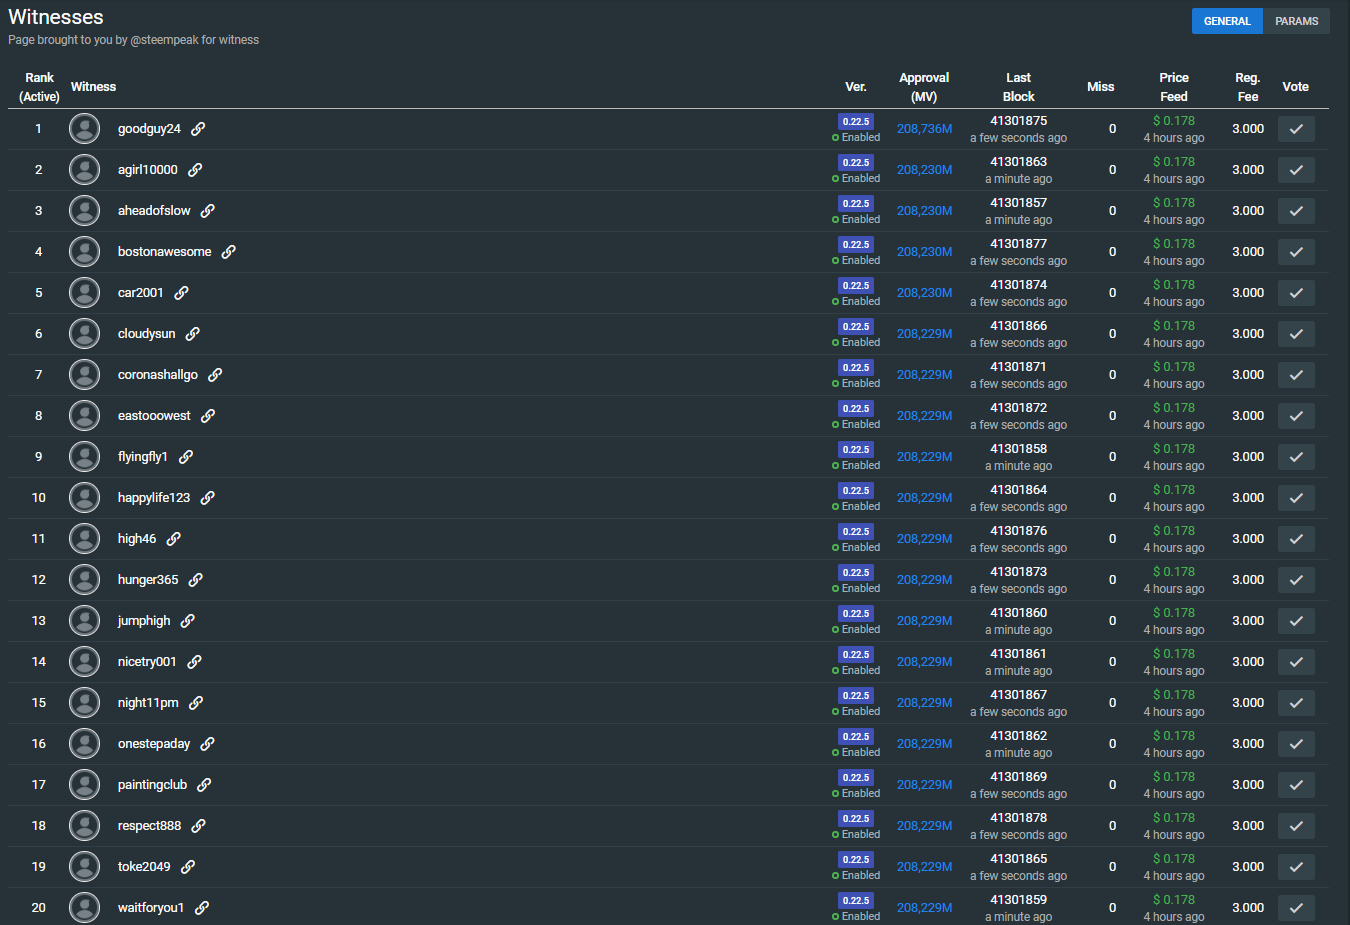Open the paintingclub witness profile name
The width and height of the screenshot is (1350, 925).
[152, 785]
